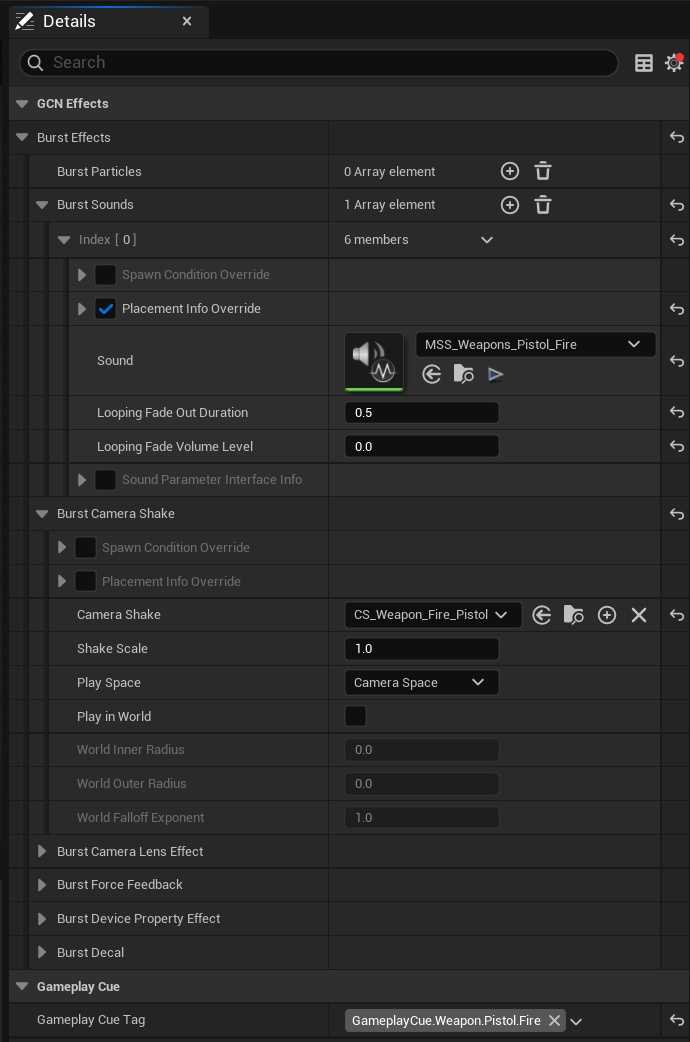Uncheck Placement Info Override under Burst Sounds
690x1042 pixels.
click(x=106, y=309)
